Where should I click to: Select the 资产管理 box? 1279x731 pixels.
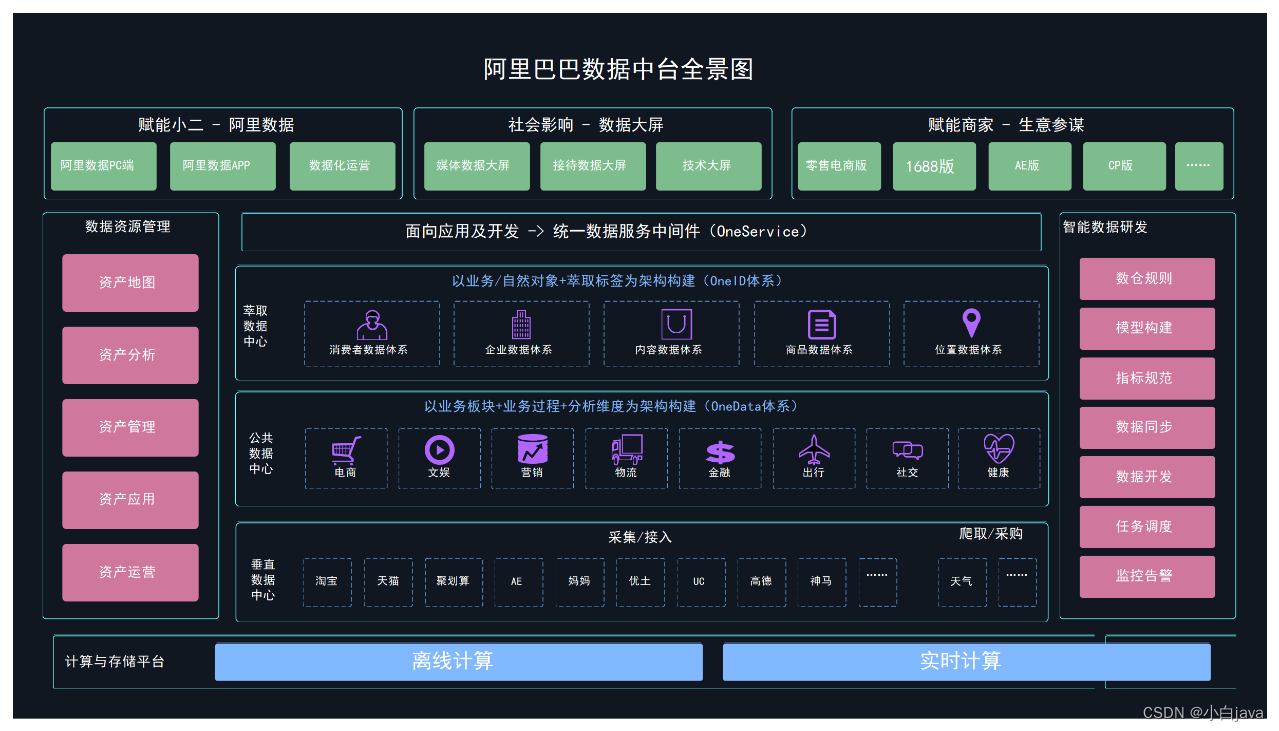[130, 428]
